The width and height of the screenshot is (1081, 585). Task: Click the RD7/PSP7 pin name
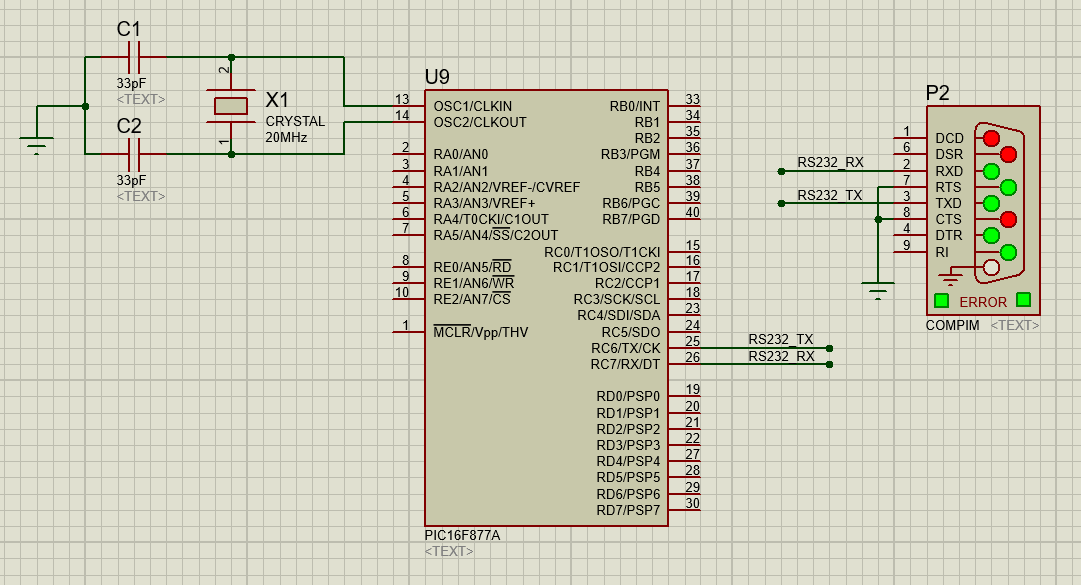pyautogui.click(x=628, y=510)
